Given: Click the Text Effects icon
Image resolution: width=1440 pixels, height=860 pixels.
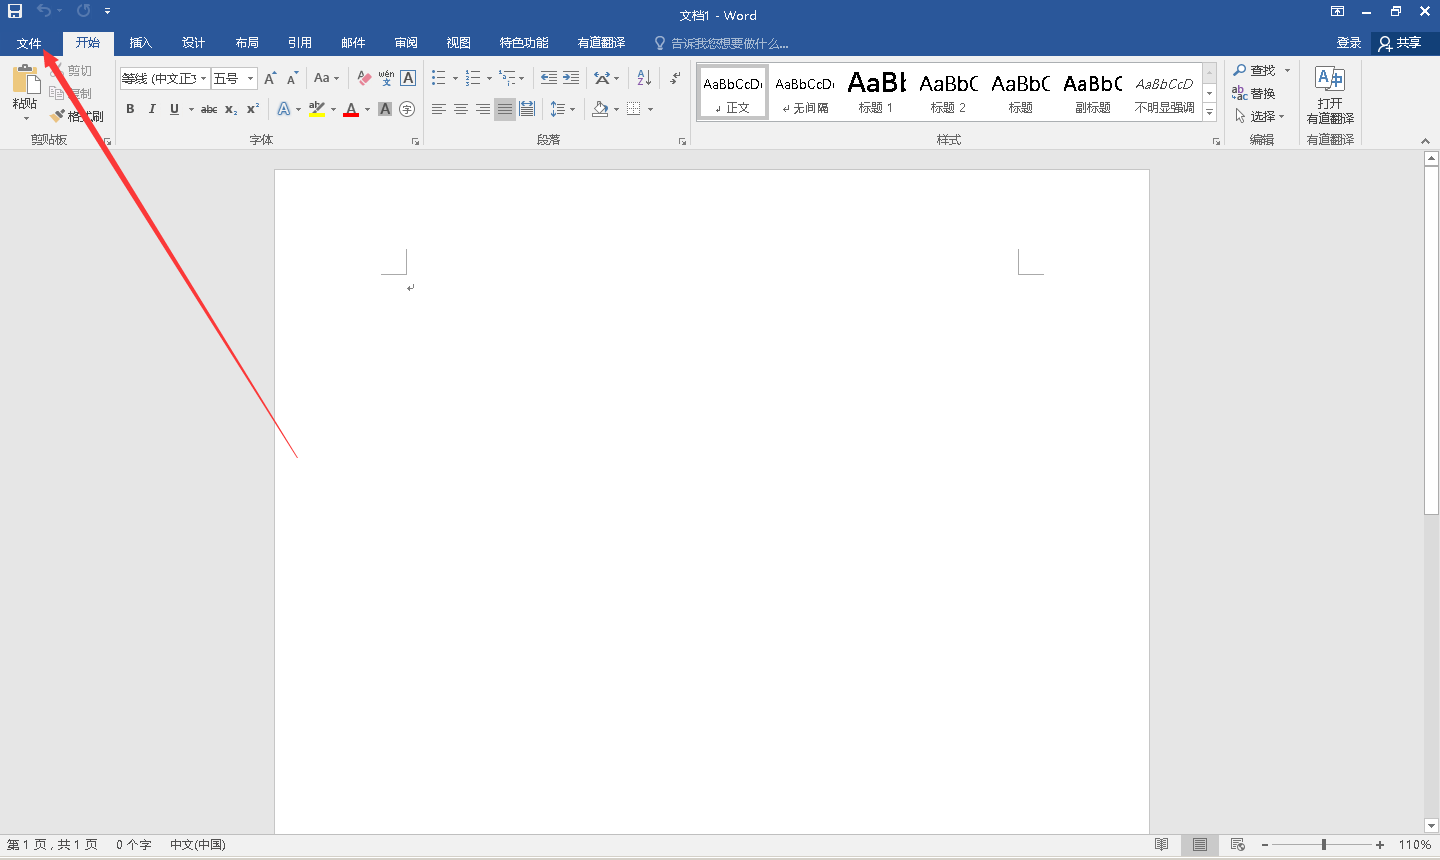Looking at the screenshot, I should (x=284, y=109).
